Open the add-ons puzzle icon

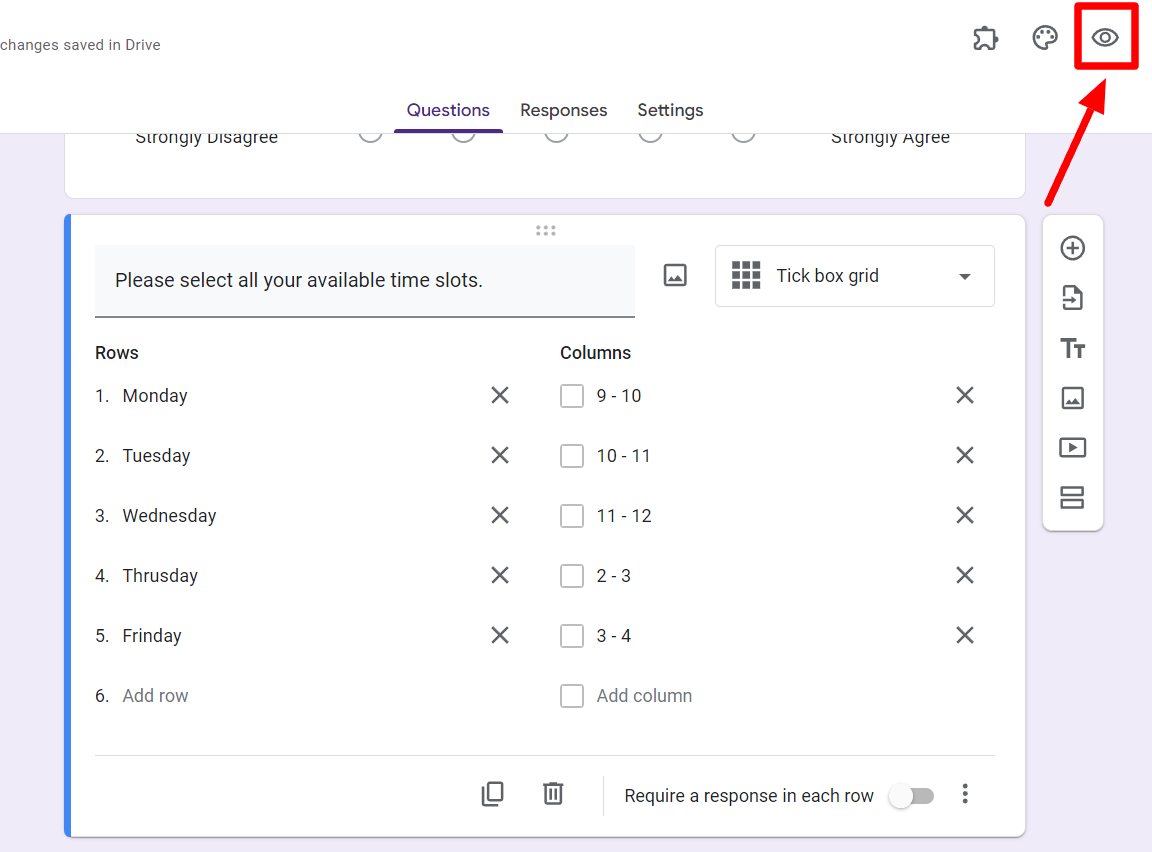point(986,38)
